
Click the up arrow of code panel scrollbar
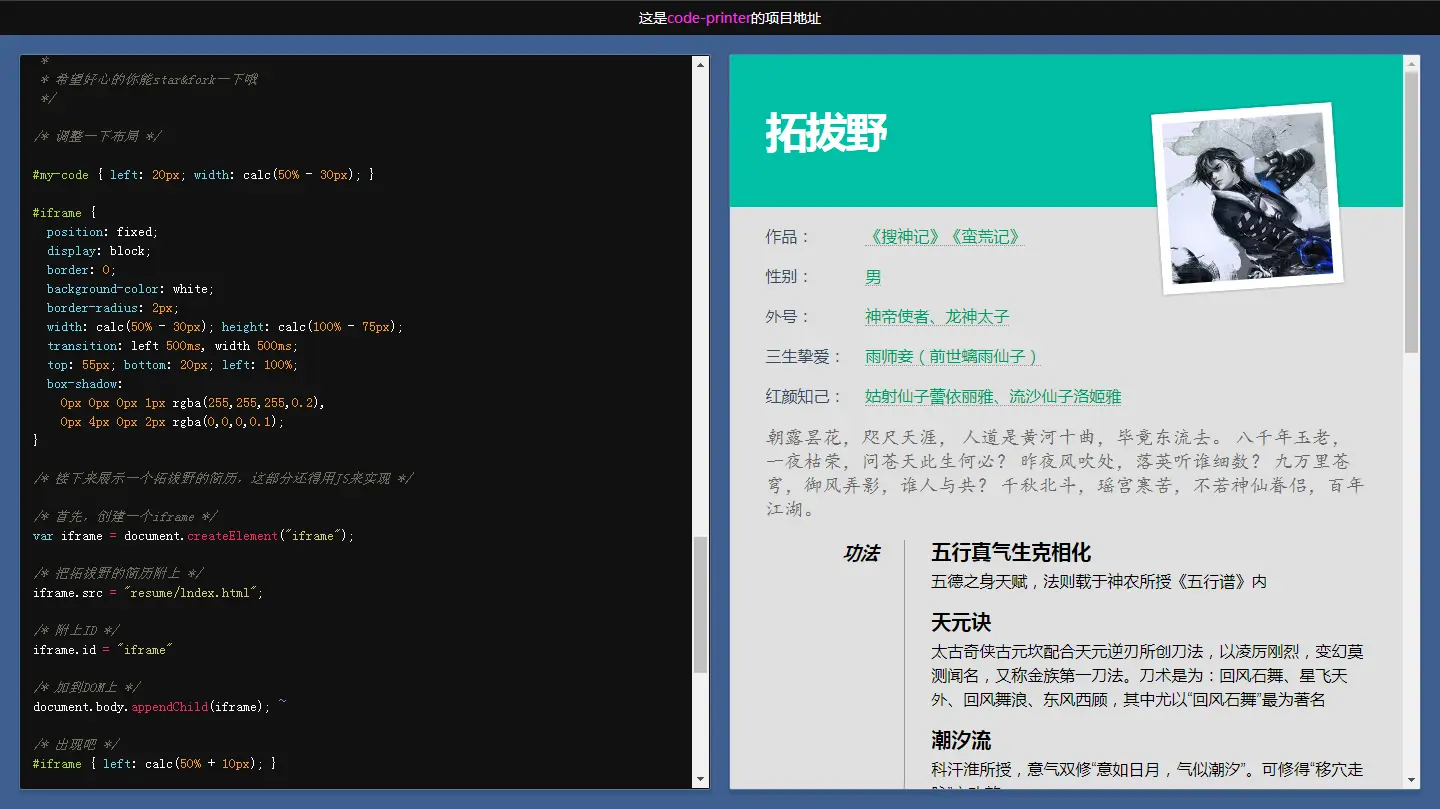(701, 63)
